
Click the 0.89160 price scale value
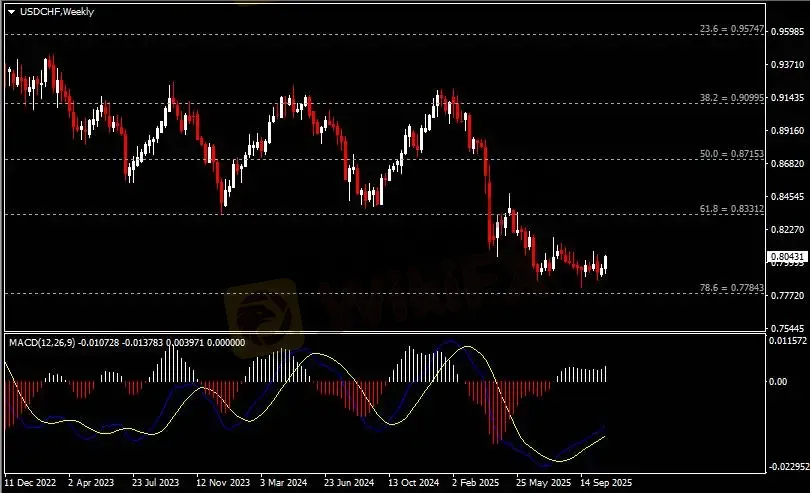(787, 131)
